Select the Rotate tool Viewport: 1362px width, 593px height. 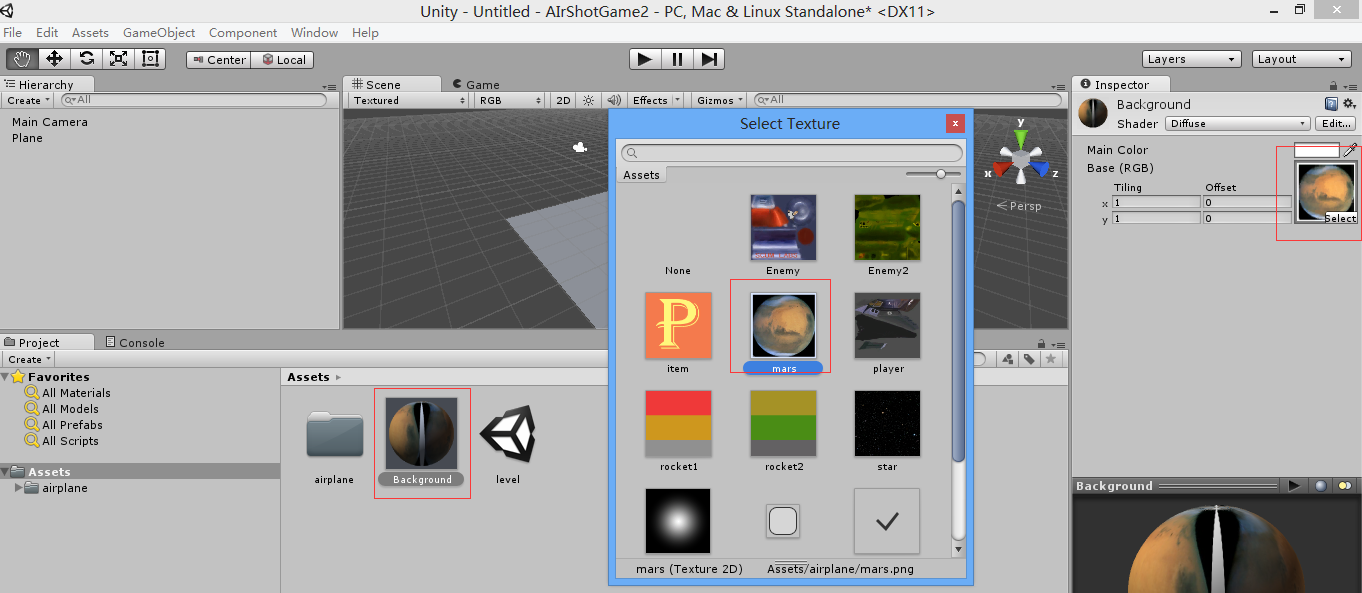pyautogui.click(x=86, y=59)
